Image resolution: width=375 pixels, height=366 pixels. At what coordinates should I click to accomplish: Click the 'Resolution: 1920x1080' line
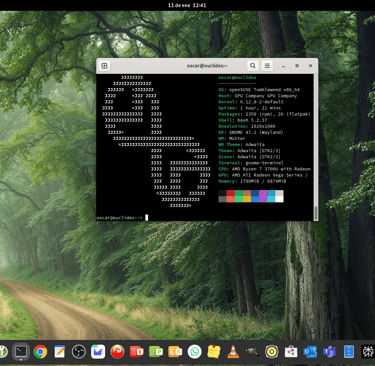[x=247, y=126]
